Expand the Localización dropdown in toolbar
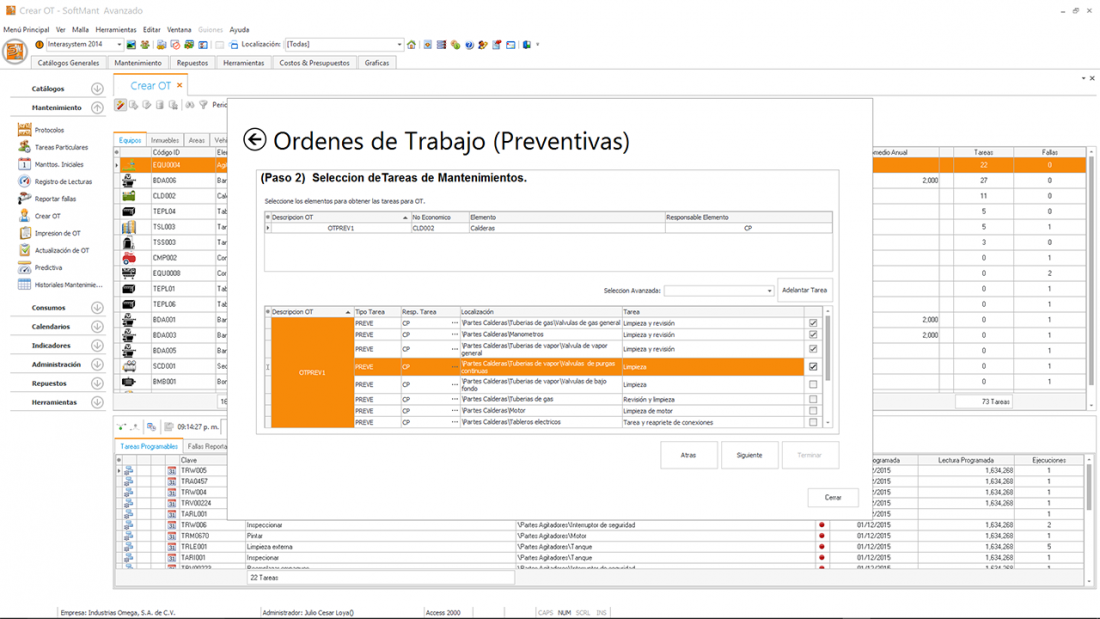 click(398, 45)
